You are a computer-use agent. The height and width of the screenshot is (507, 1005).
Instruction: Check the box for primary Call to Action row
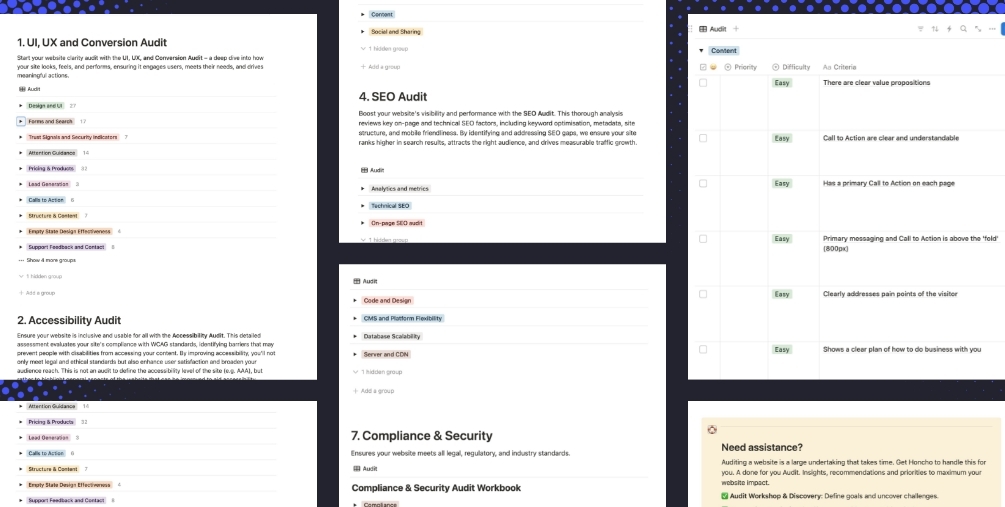pos(703,184)
